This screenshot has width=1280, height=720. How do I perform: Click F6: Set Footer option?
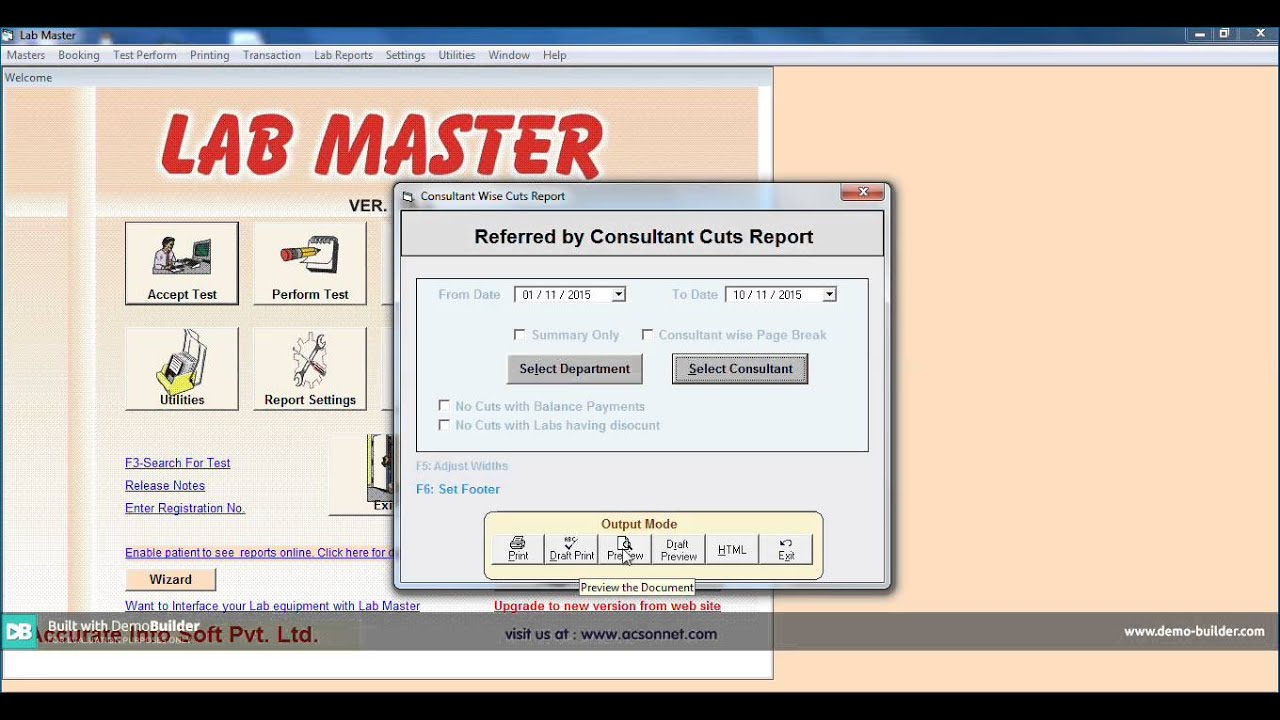coord(458,489)
